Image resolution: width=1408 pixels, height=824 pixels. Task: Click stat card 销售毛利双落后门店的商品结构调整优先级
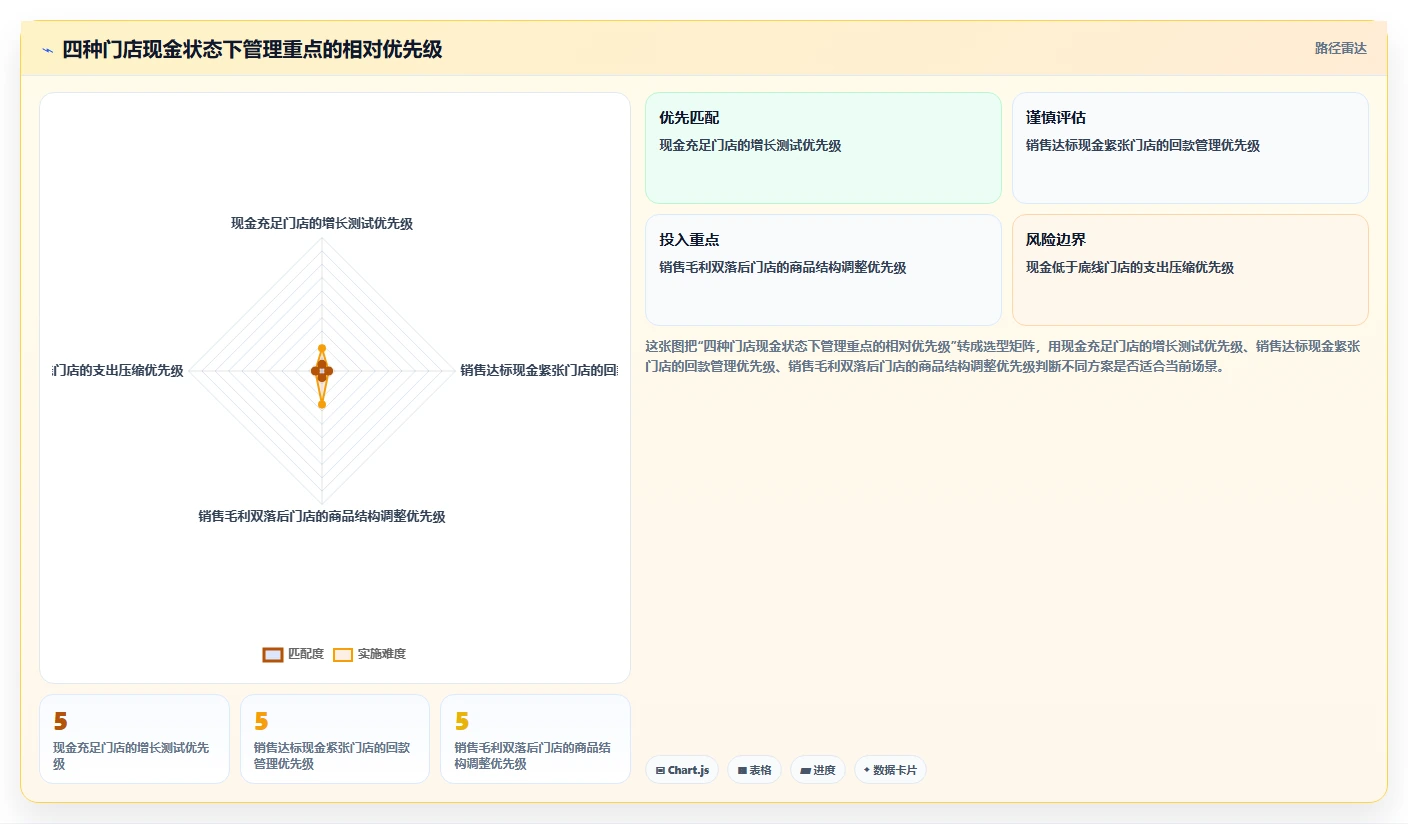(x=535, y=739)
